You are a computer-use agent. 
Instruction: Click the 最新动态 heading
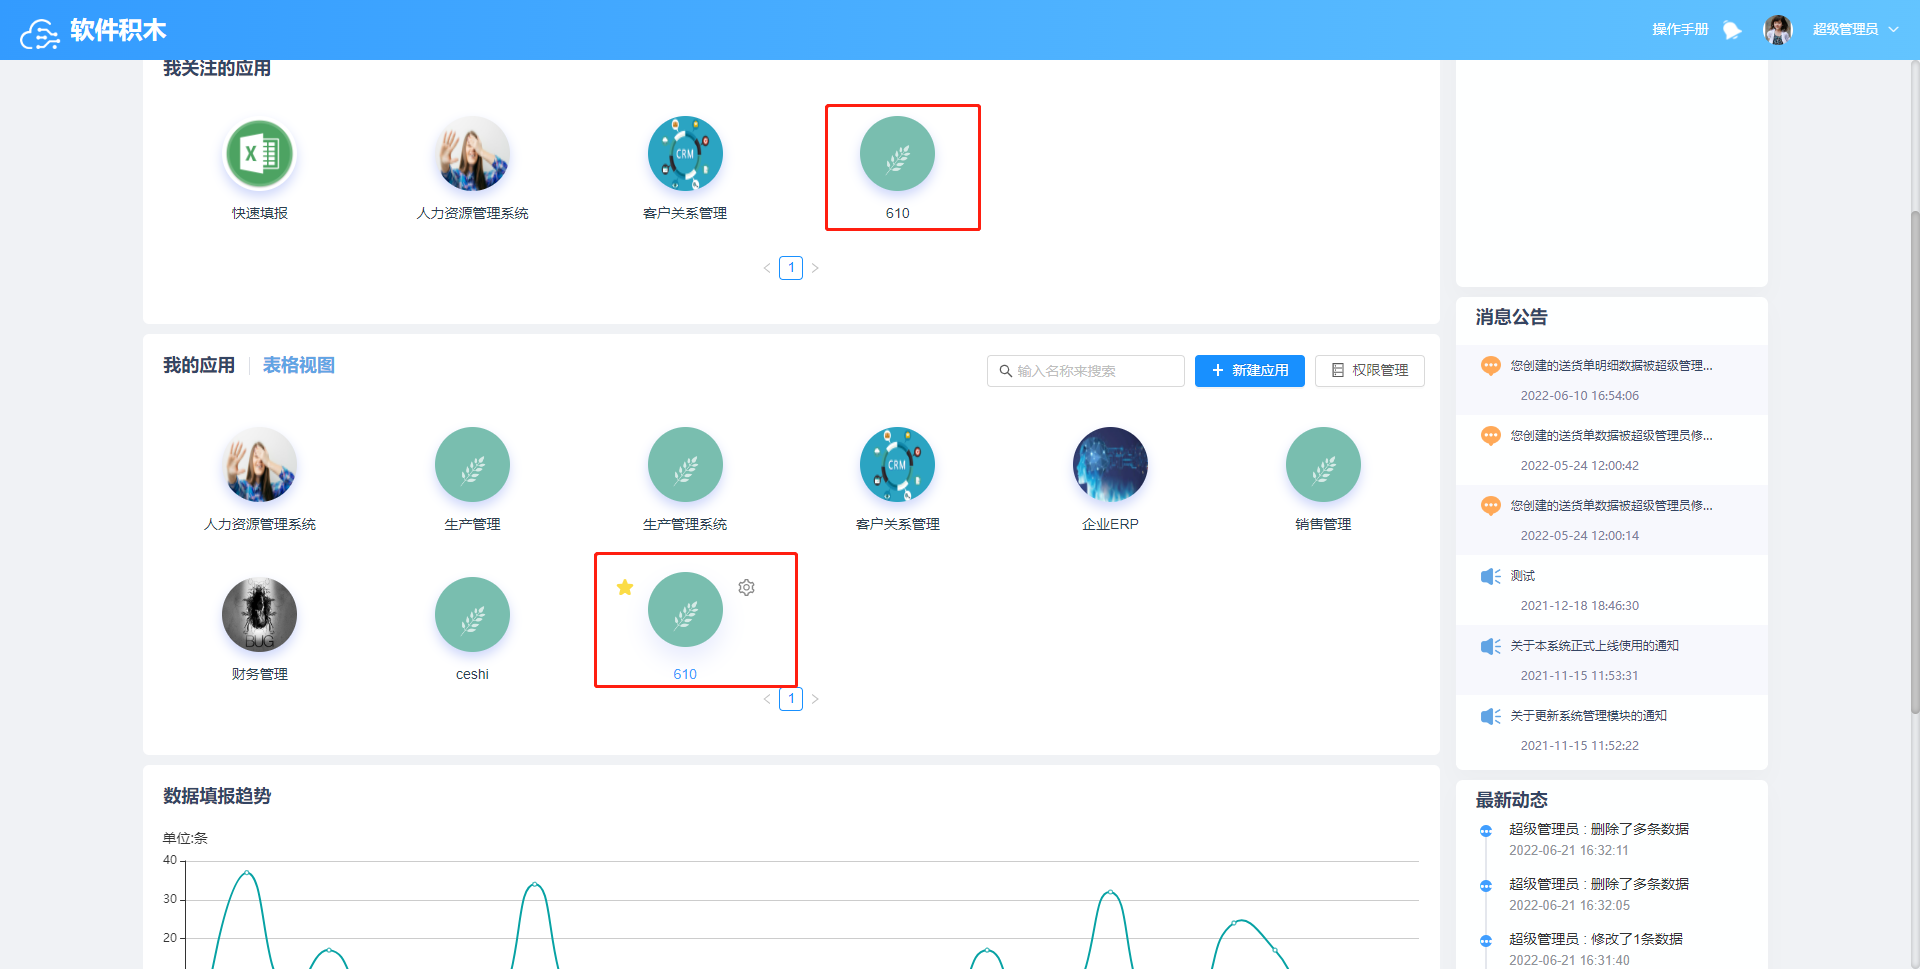coord(1511,800)
